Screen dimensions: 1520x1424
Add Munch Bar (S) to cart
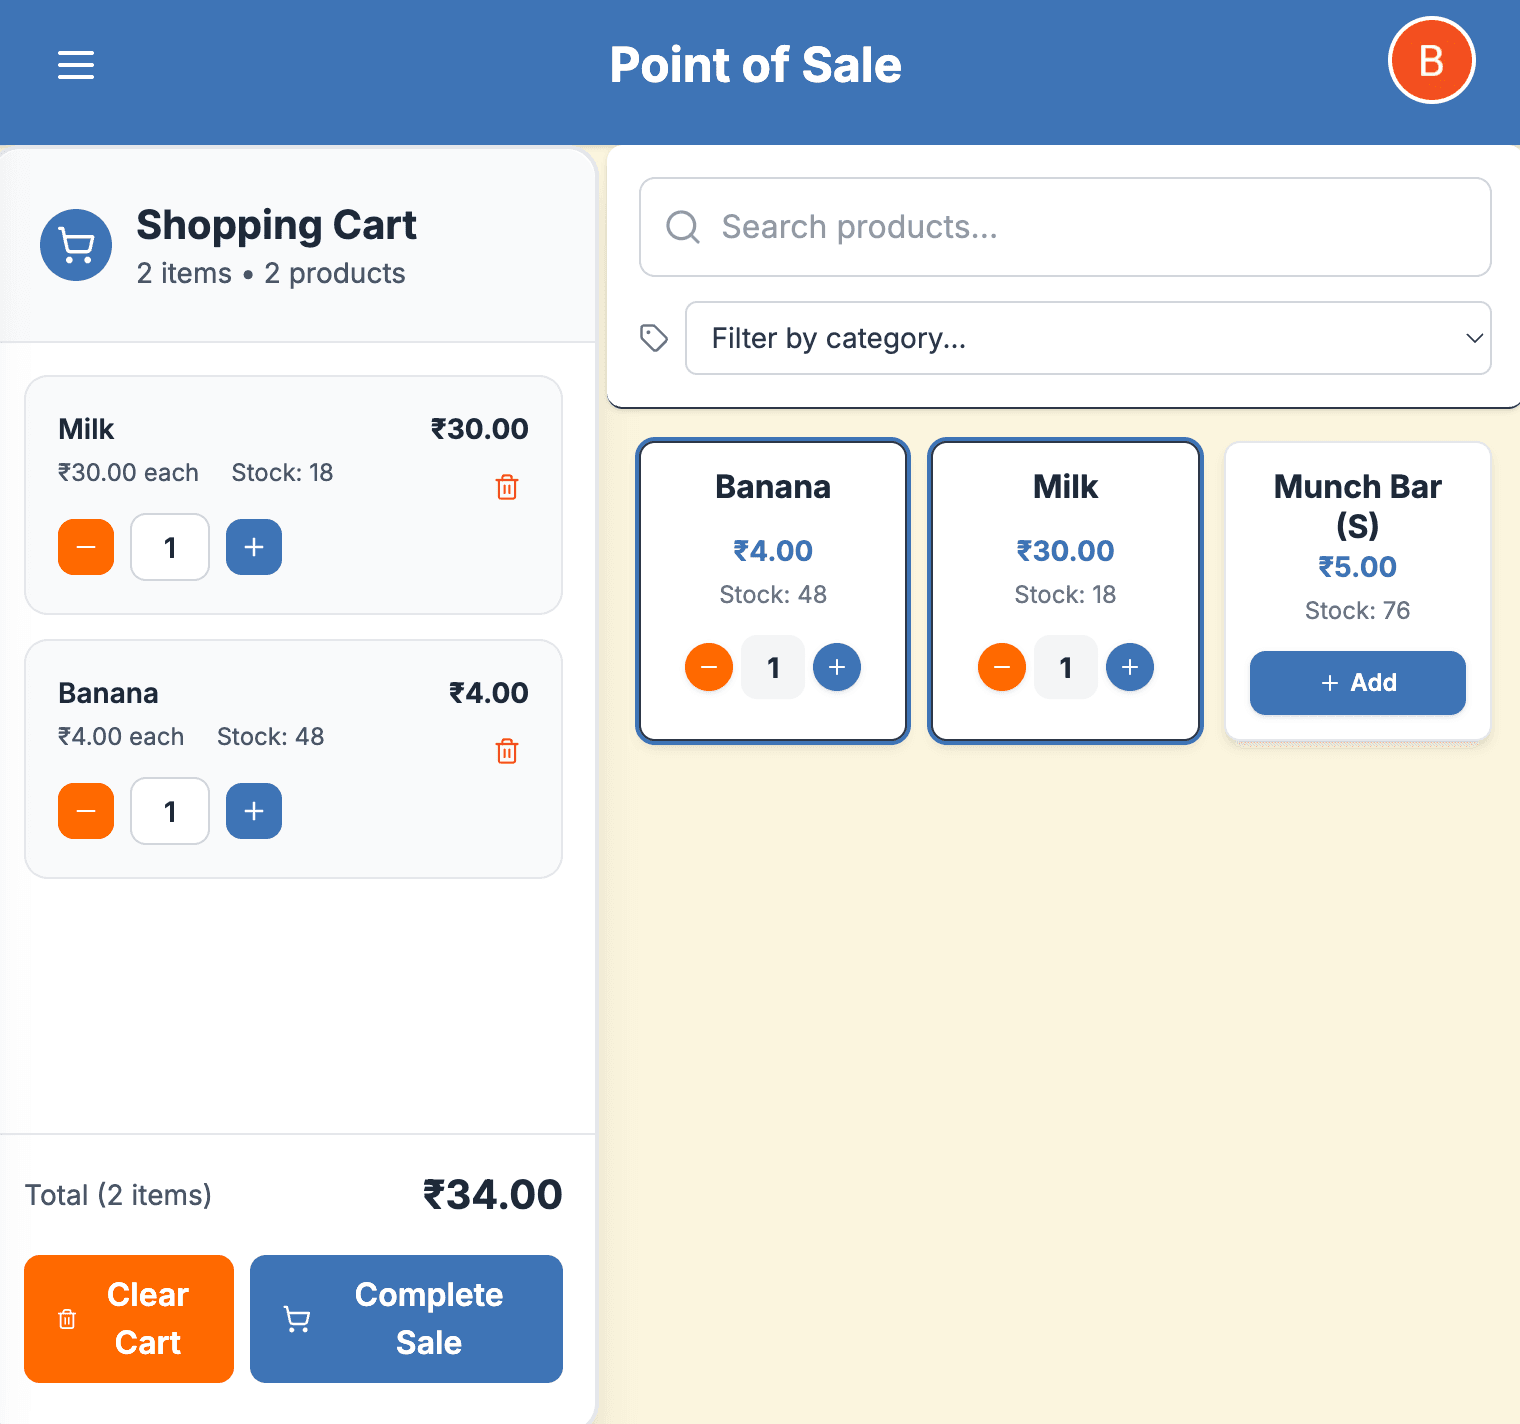1357,683
